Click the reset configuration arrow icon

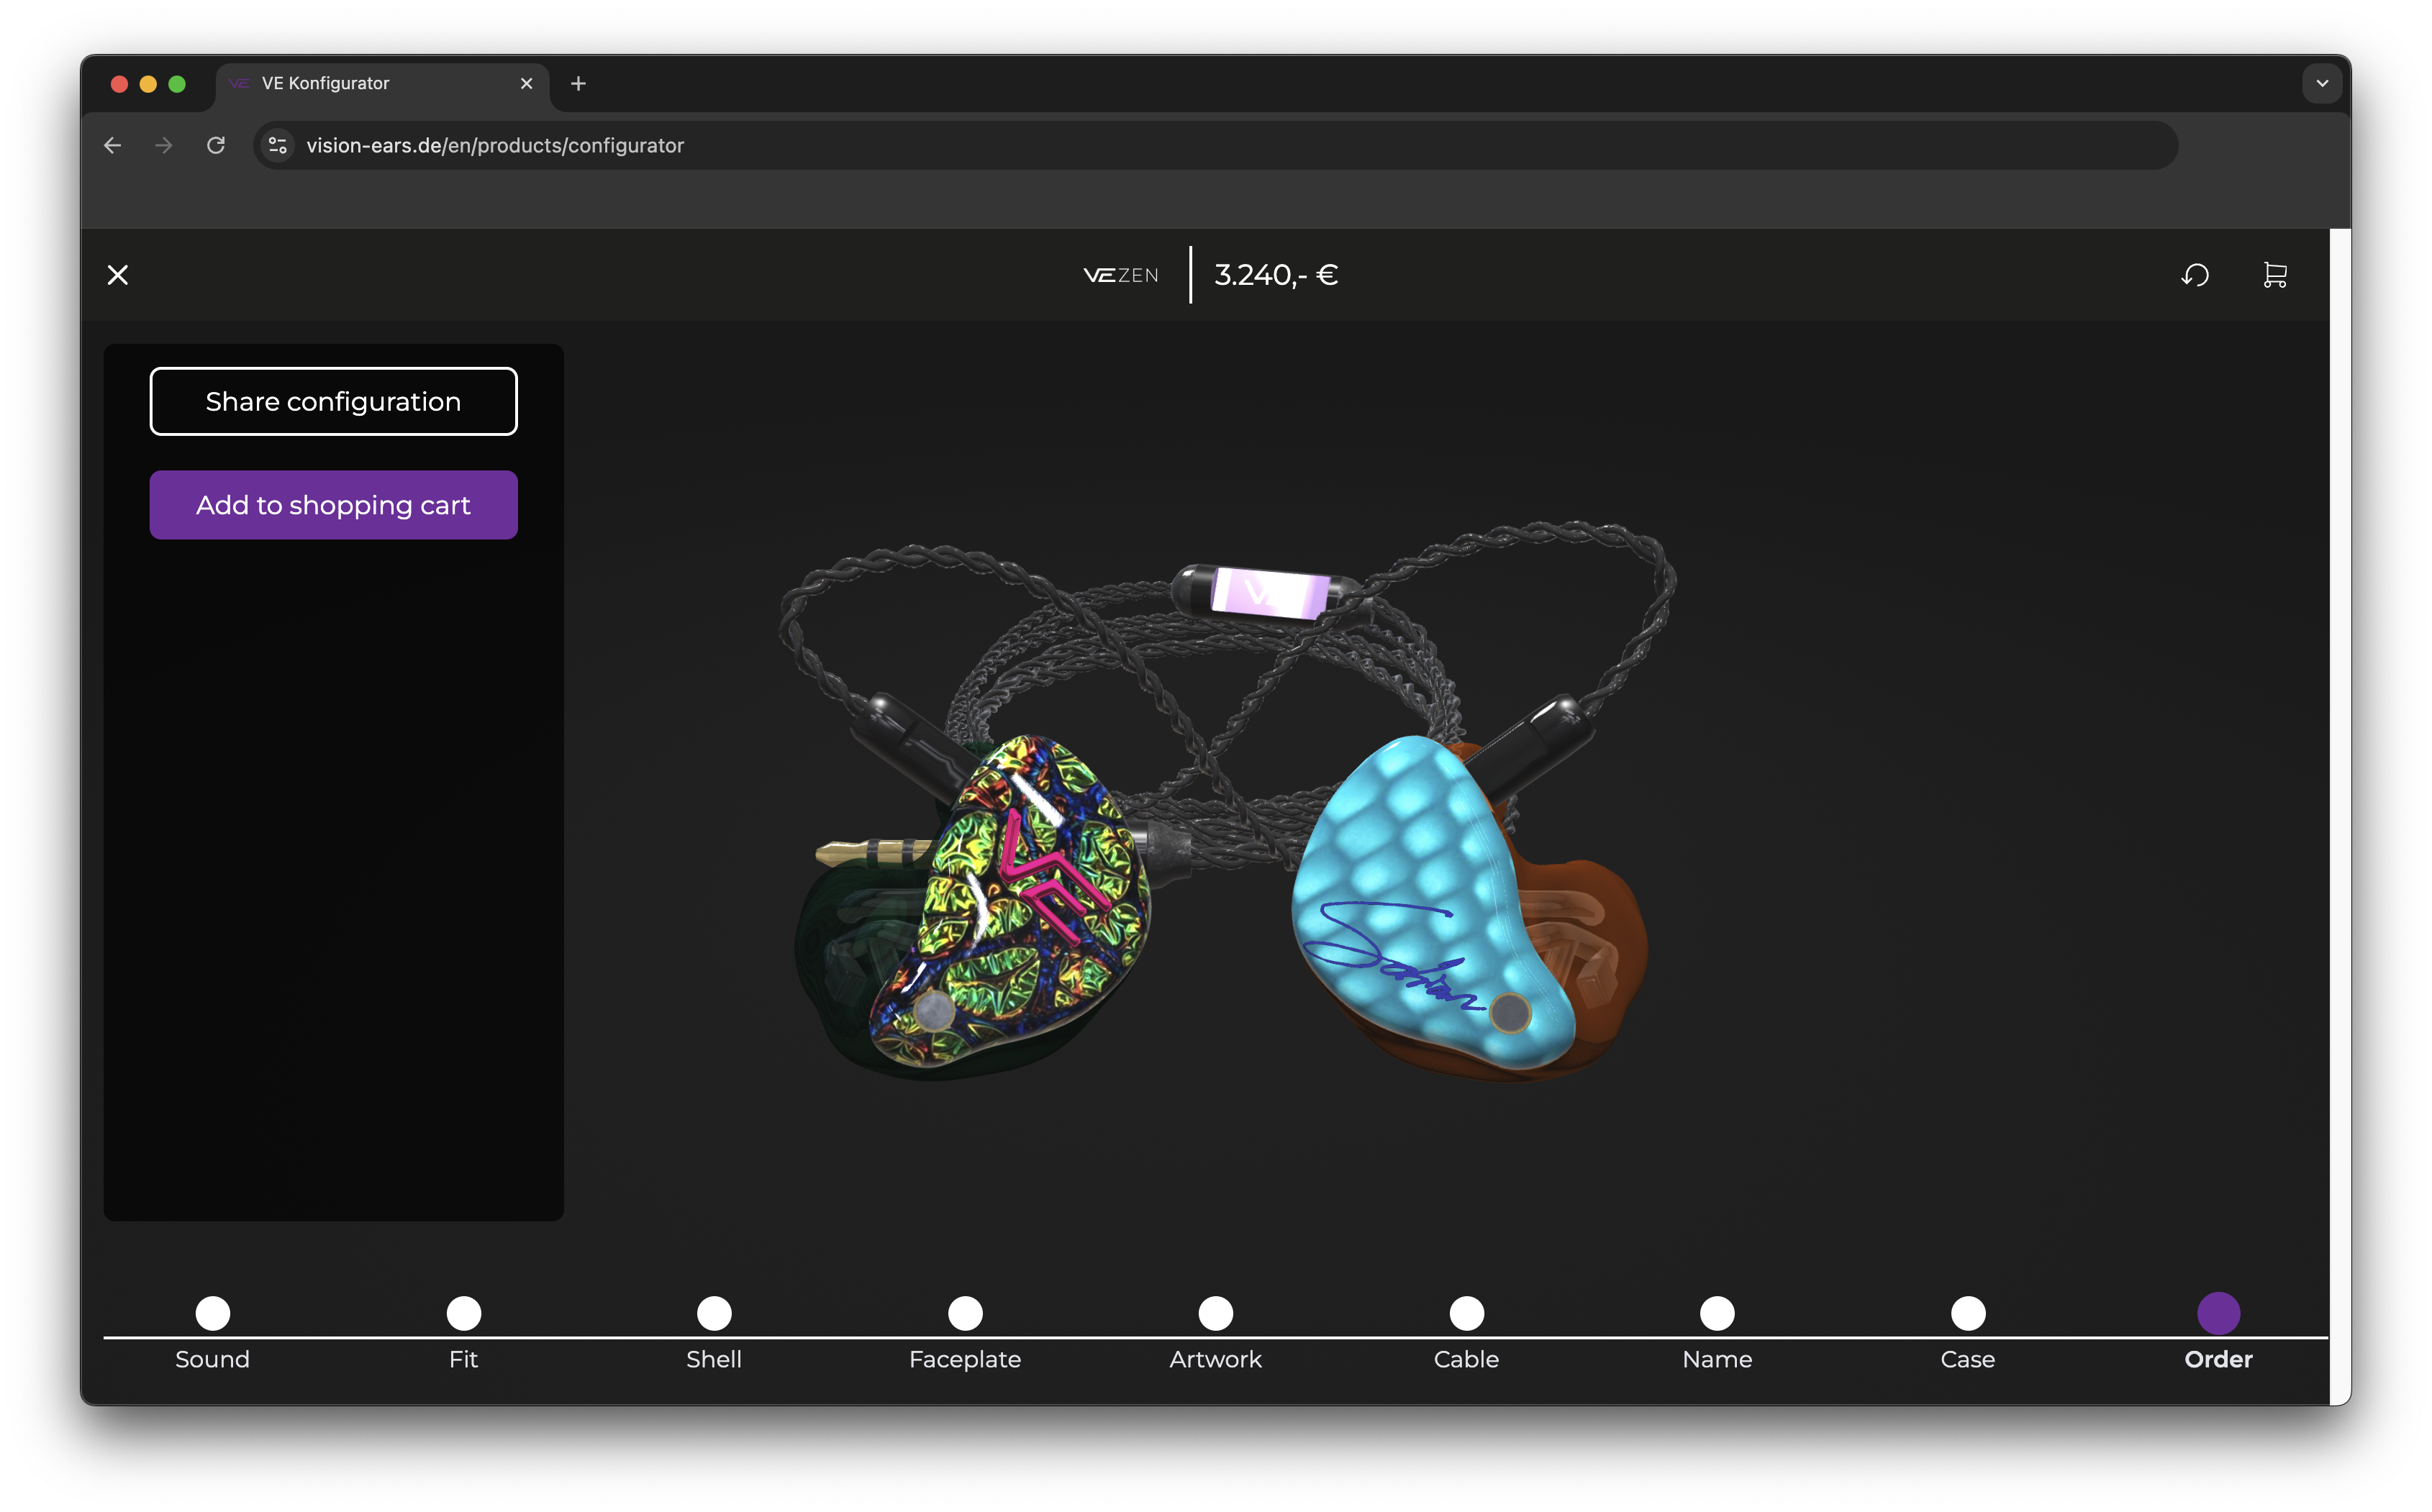click(2195, 275)
